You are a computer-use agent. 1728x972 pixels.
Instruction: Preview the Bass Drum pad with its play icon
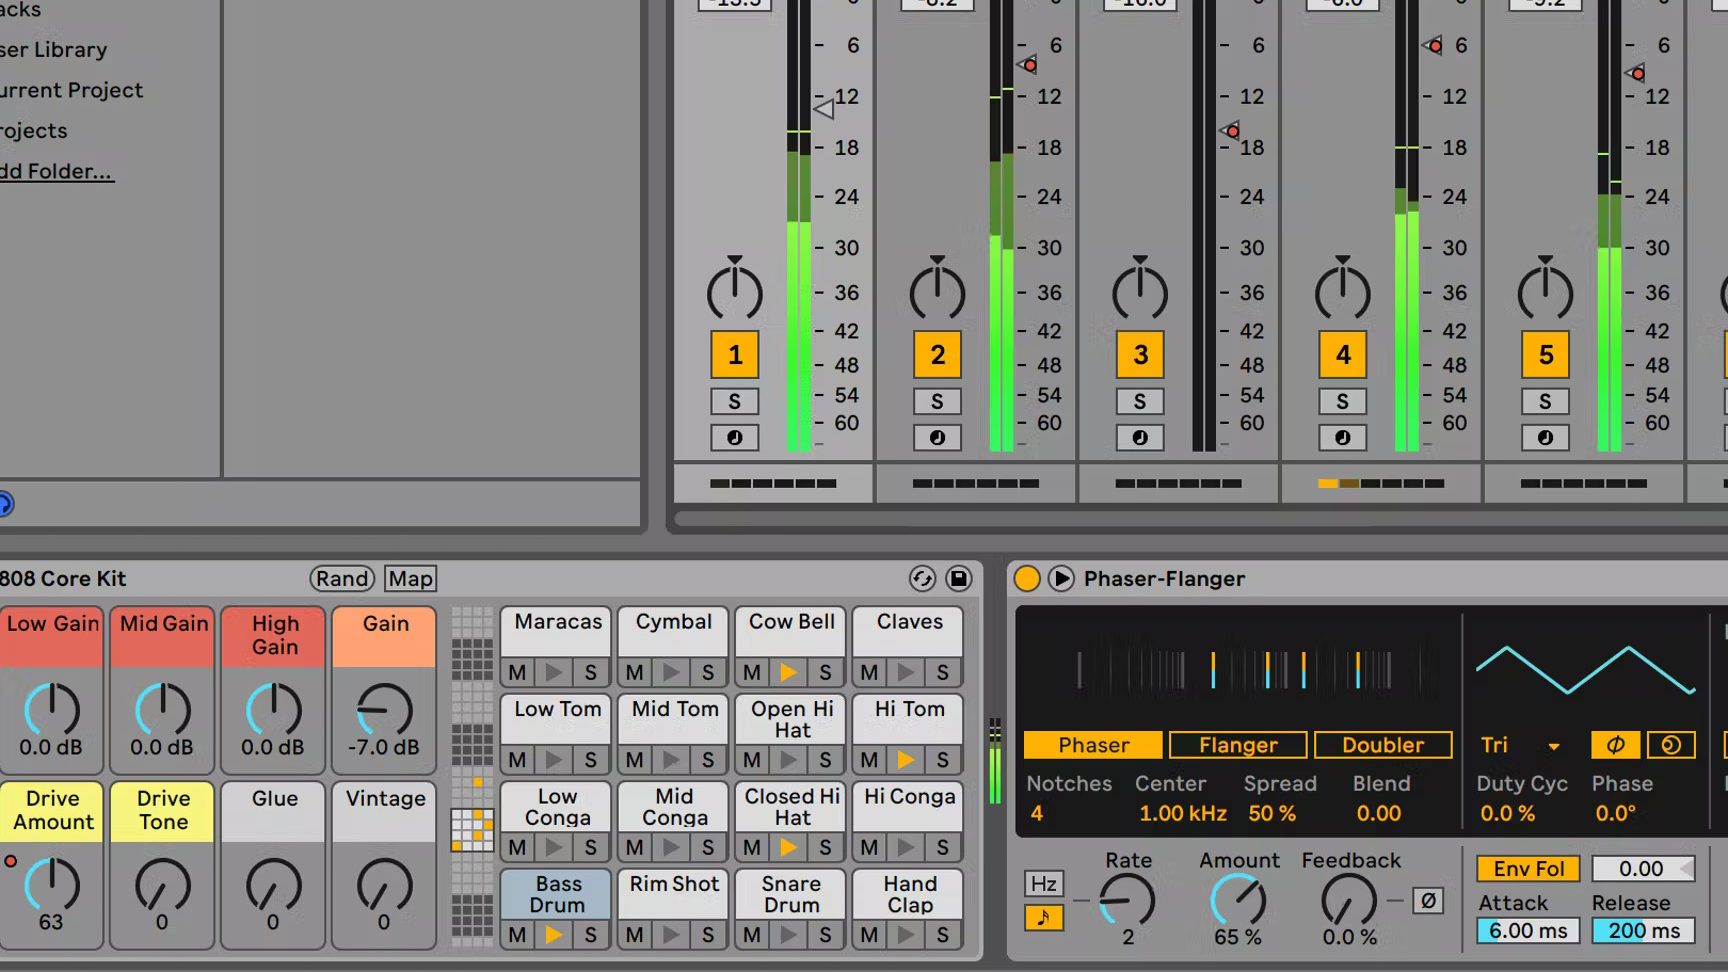(553, 935)
